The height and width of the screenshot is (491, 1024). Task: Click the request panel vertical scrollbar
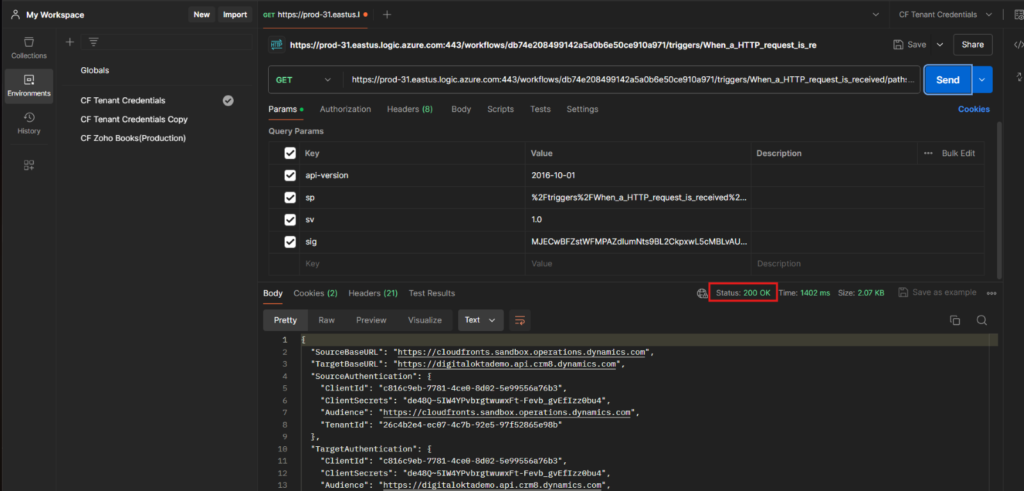[x=999, y=199]
